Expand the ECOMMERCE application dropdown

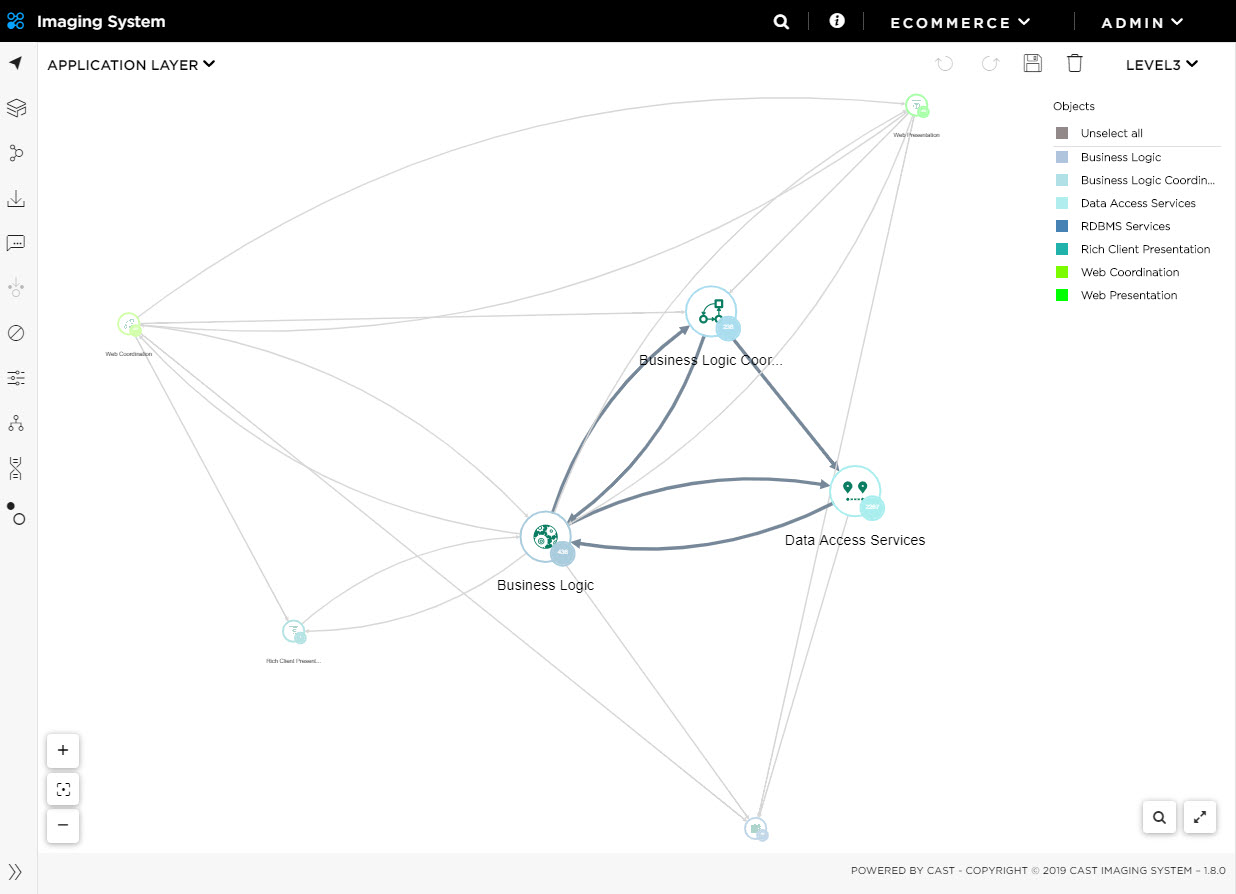(959, 22)
